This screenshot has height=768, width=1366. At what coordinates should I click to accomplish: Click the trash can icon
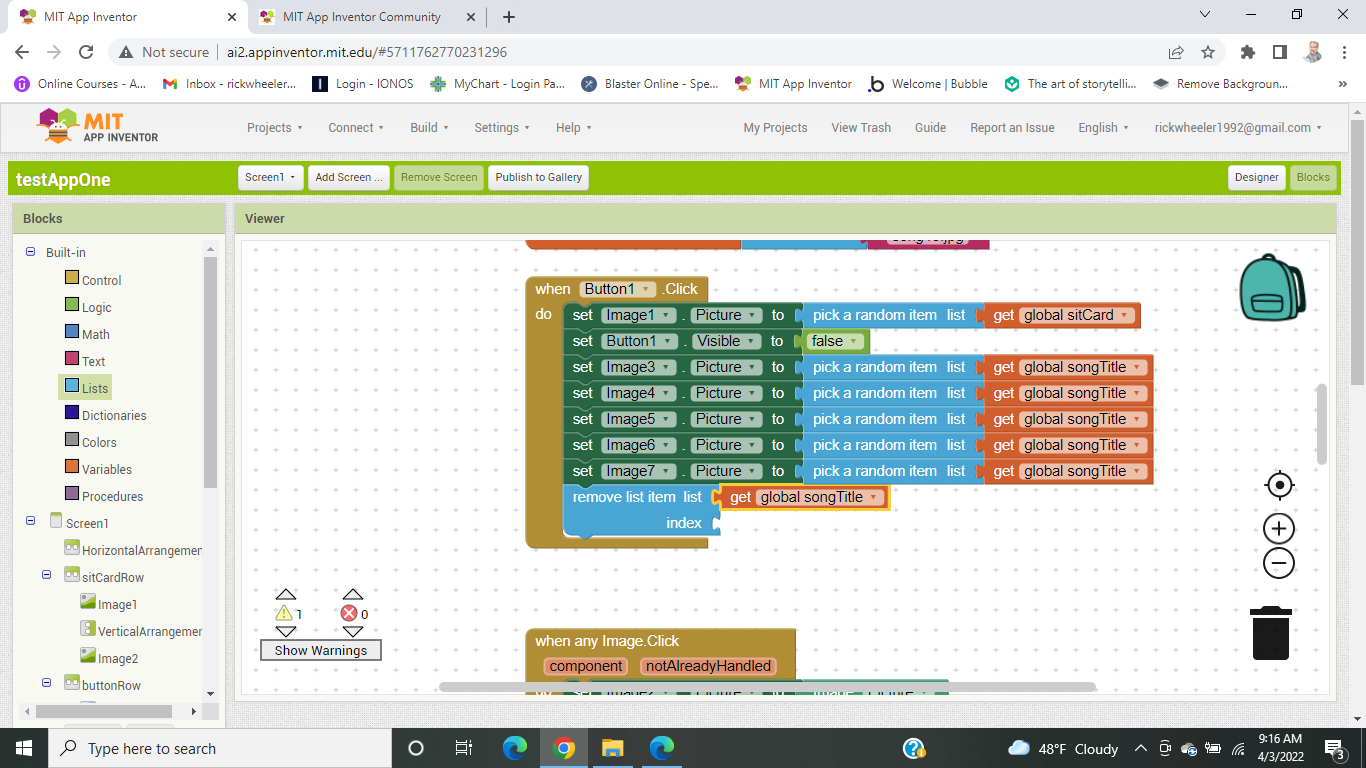click(x=1271, y=633)
